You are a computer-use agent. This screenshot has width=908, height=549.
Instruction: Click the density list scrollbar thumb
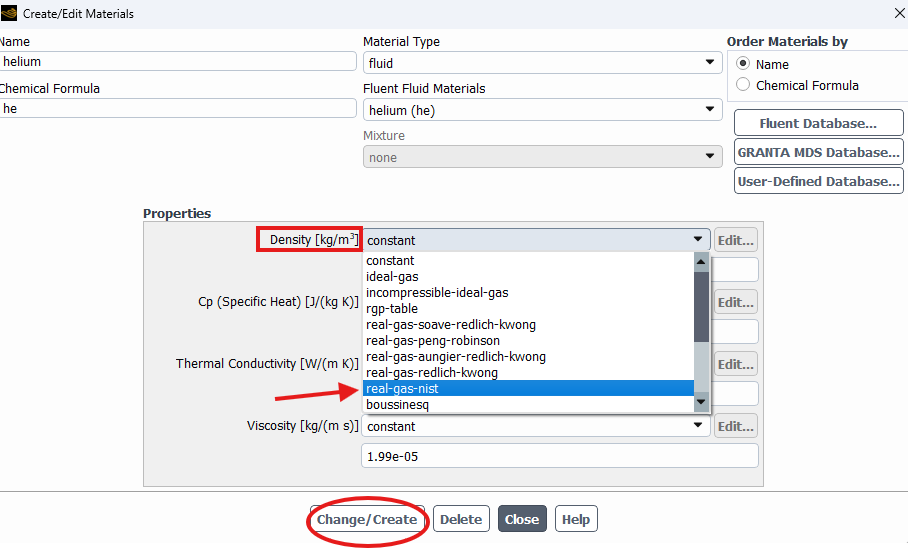pos(701,307)
